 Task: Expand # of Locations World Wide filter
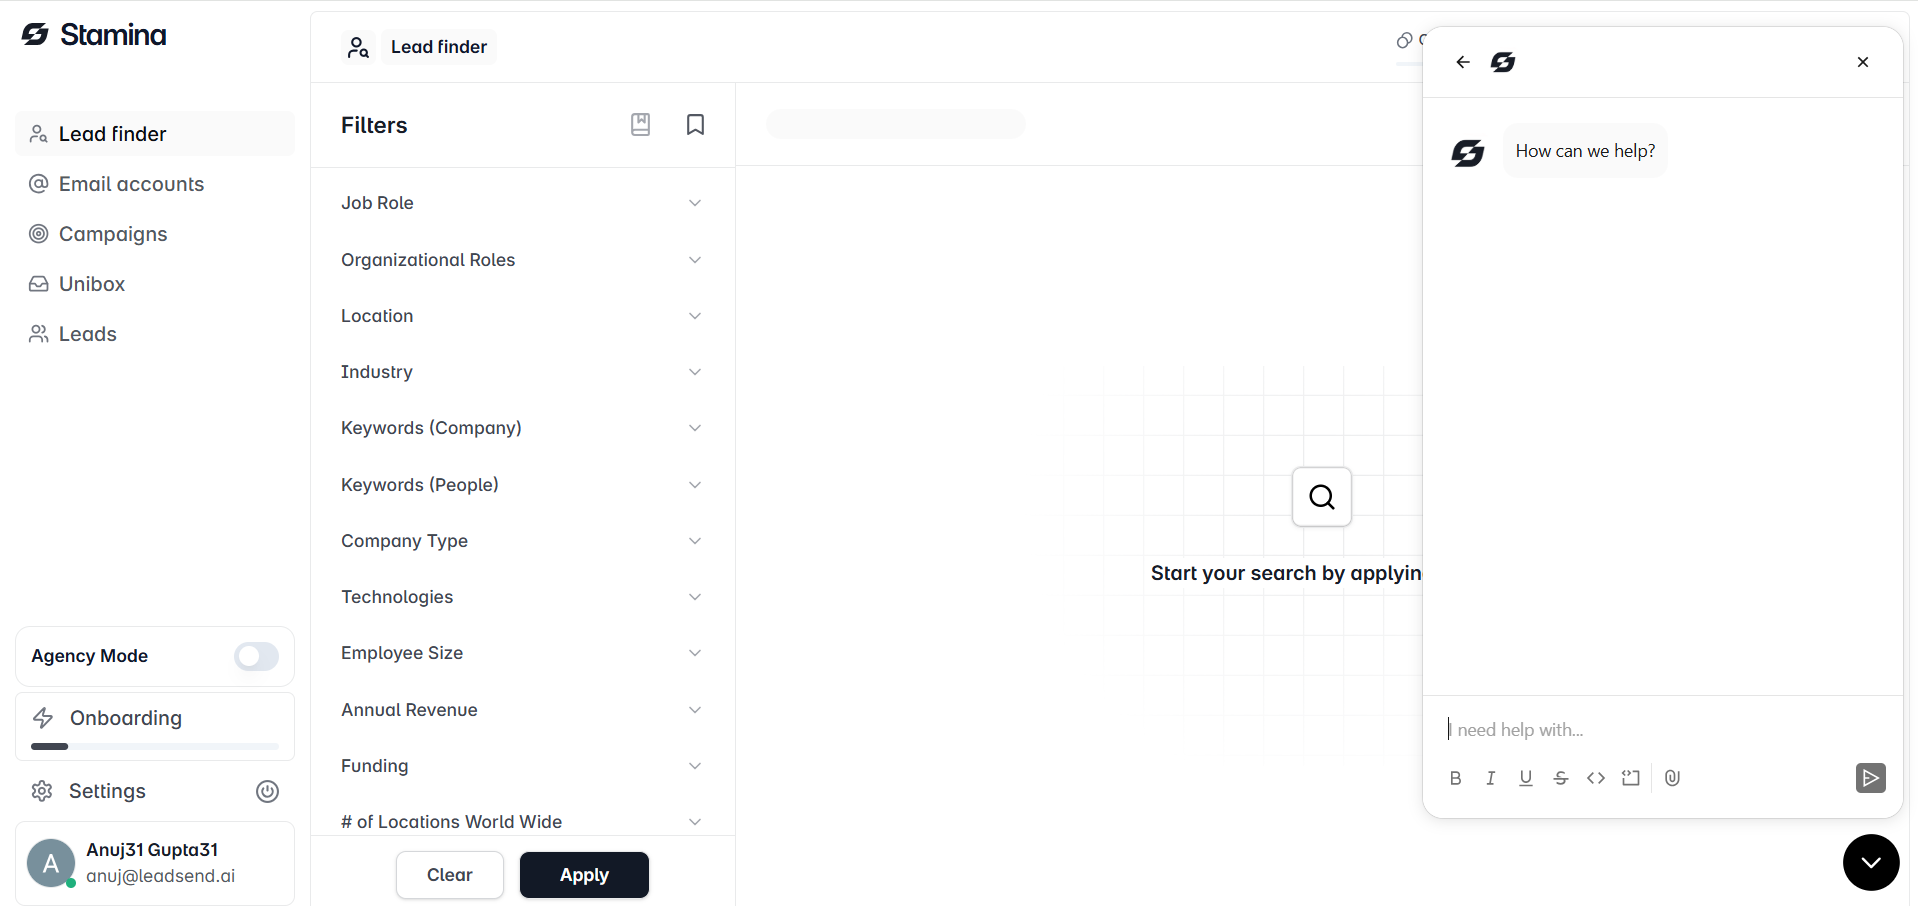tap(522, 822)
